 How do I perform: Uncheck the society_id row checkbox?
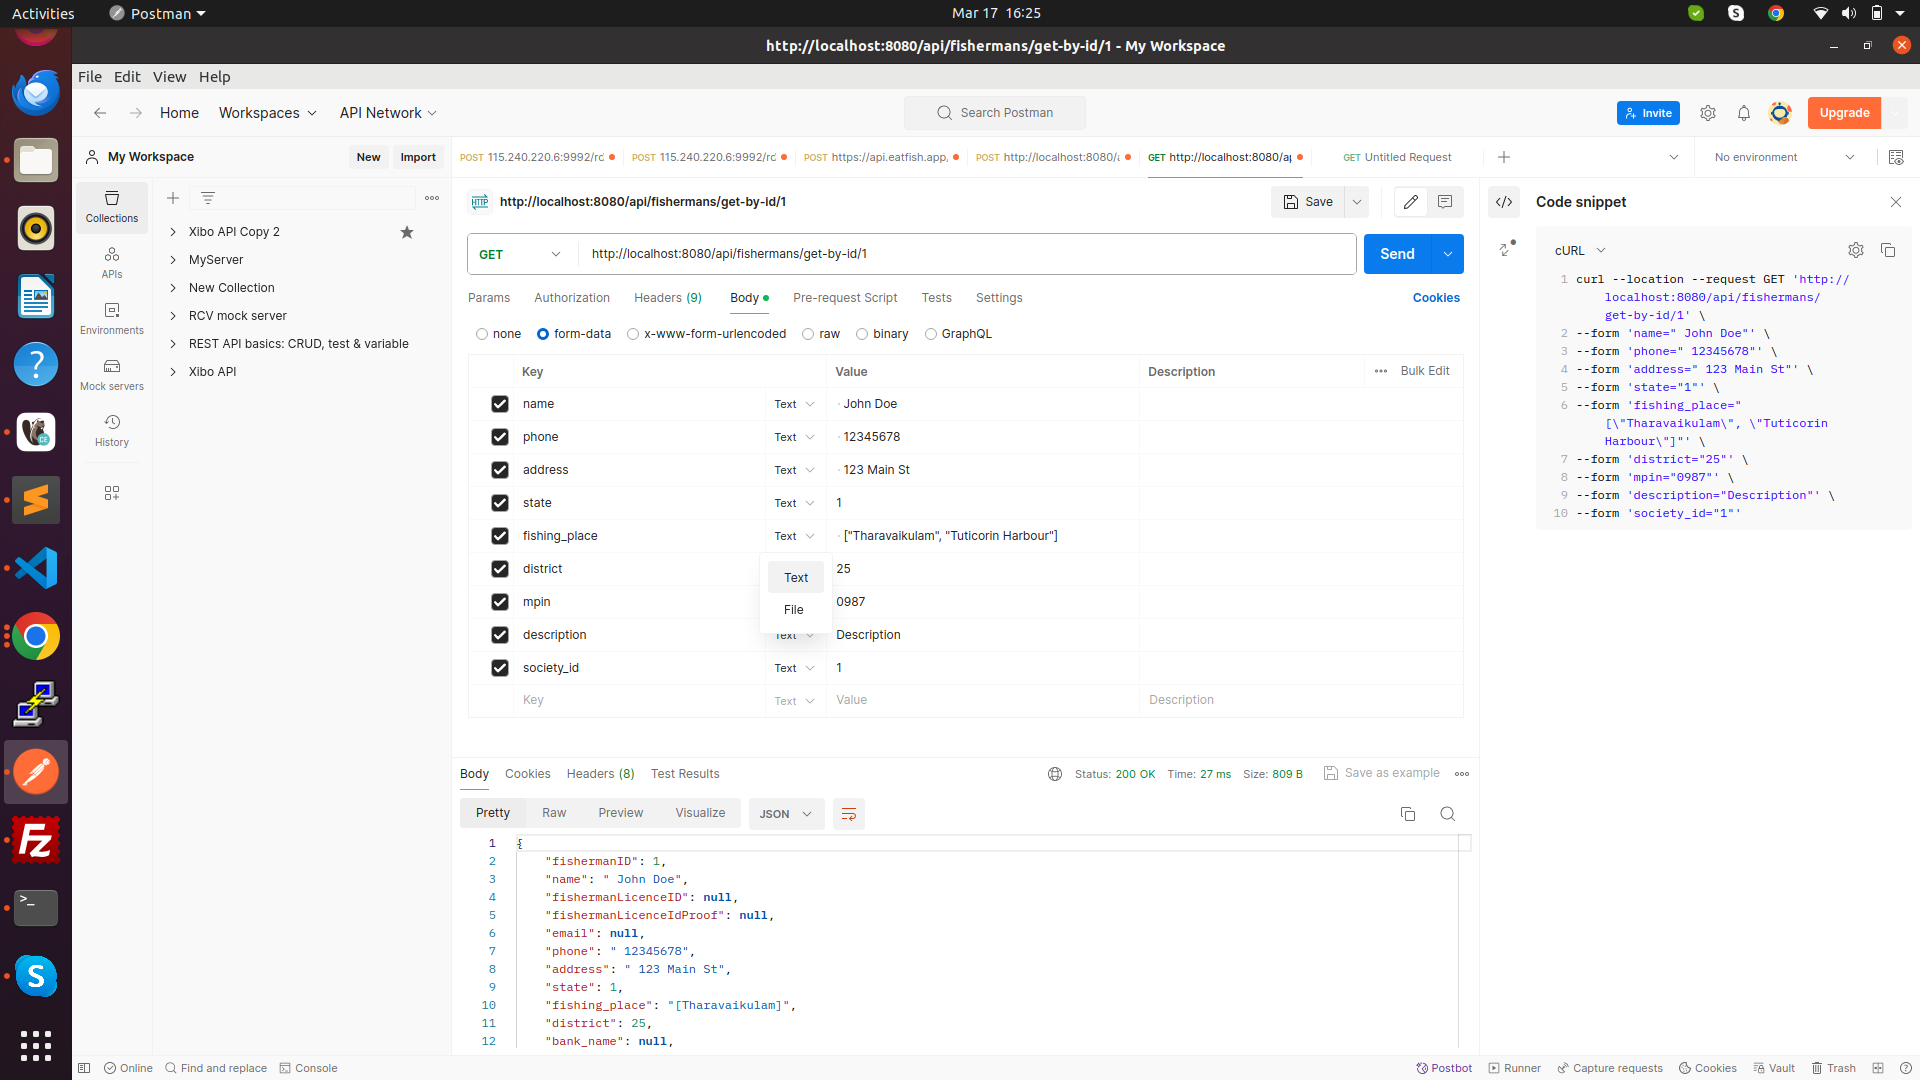pyautogui.click(x=500, y=668)
